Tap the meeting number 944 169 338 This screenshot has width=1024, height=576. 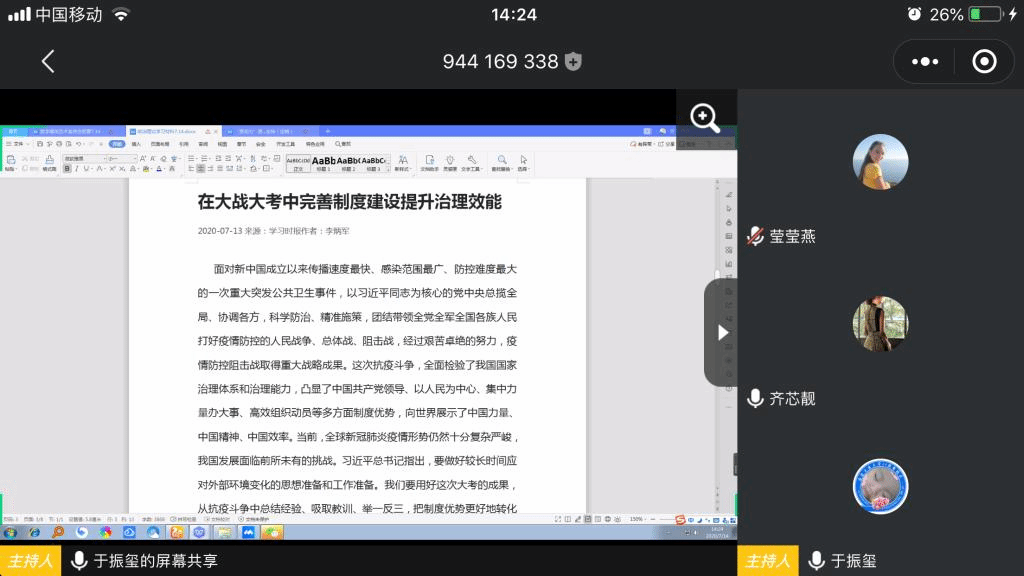[500, 61]
